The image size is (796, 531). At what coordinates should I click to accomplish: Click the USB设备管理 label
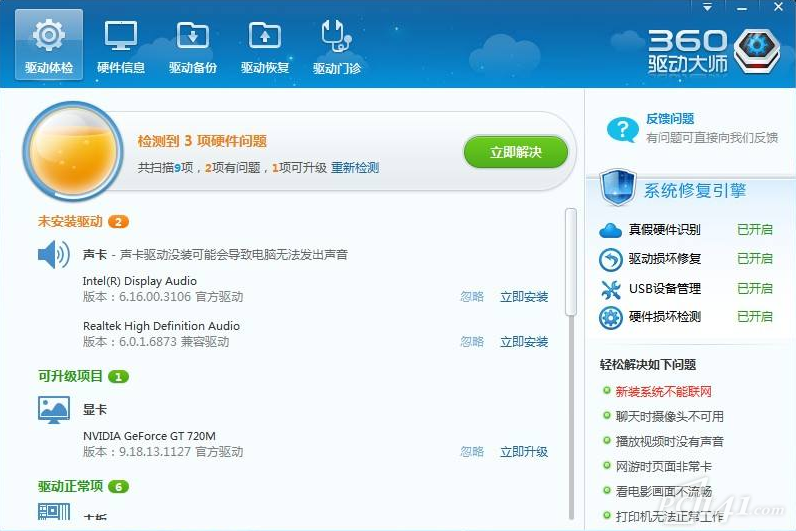(665, 289)
